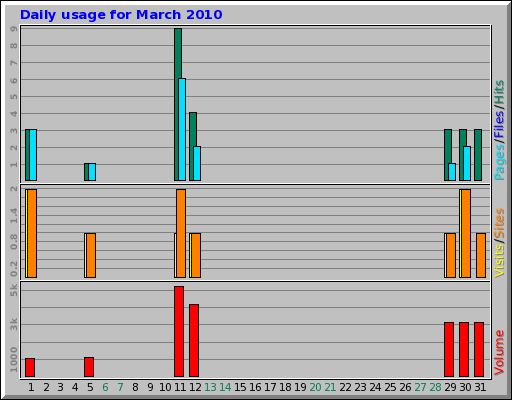Click the red volume bar for day 29
The height and width of the screenshot is (400, 512).
click(449, 349)
